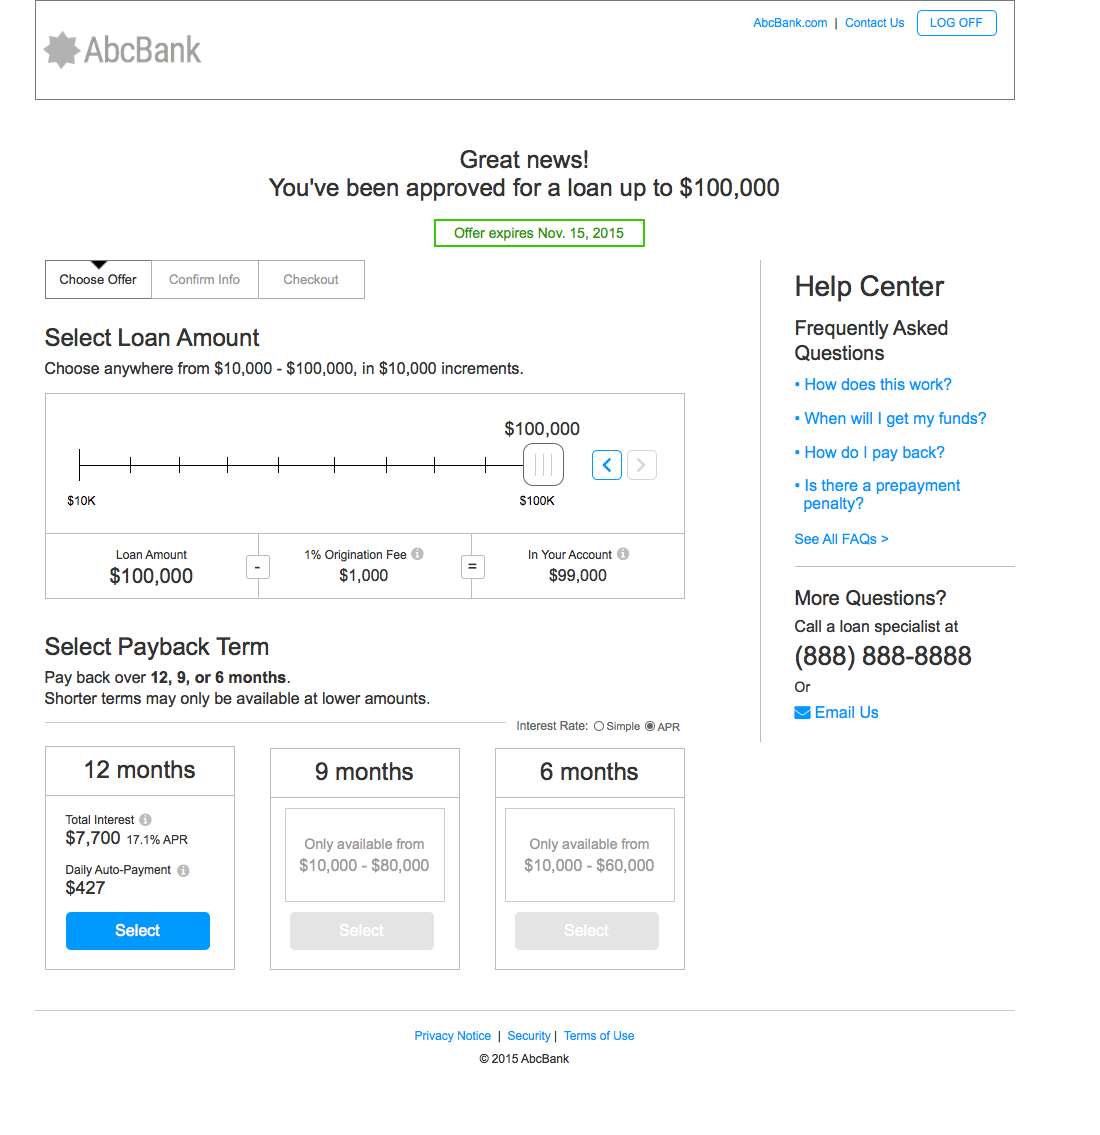
Task: Click the In Your Account info icon
Action: point(623,554)
